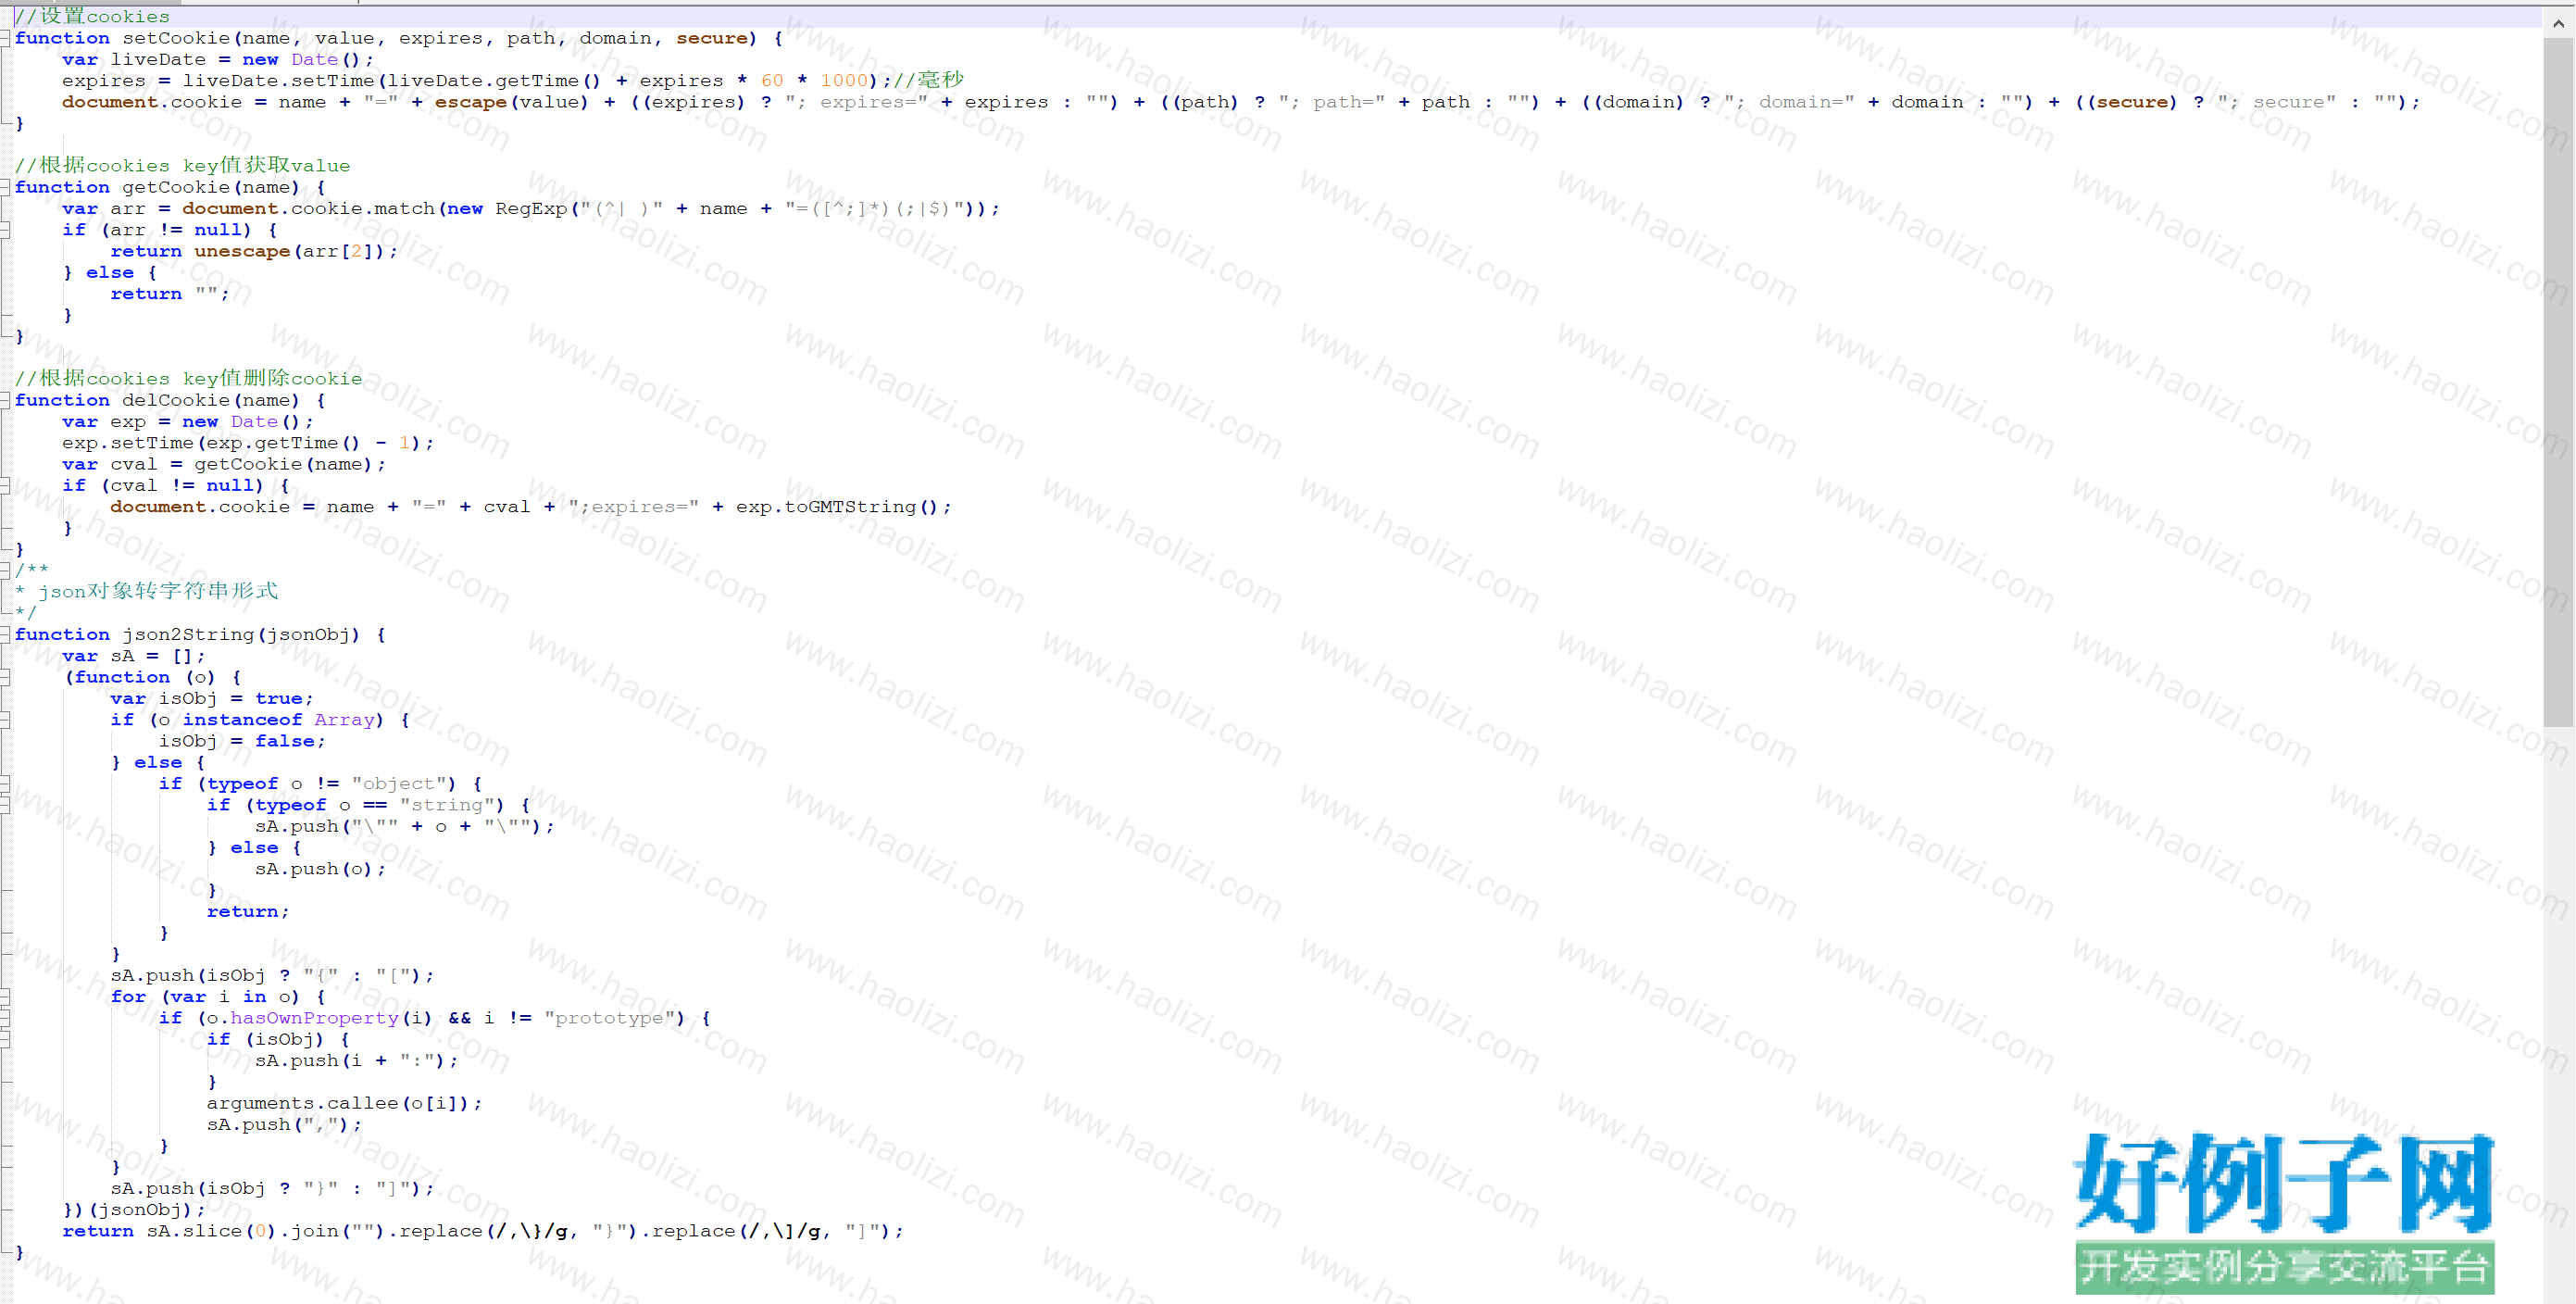Click the '//毫秒' comment after 1000

point(929,80)
